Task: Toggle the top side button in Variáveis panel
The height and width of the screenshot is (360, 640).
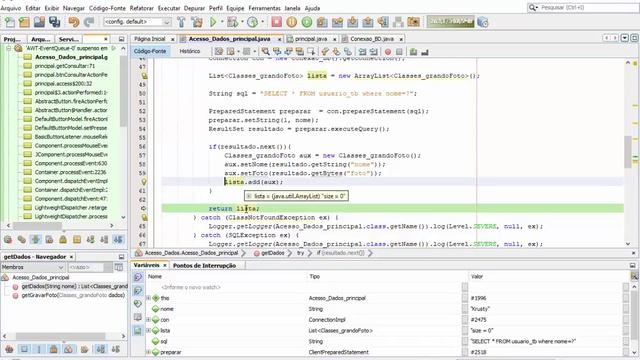Action: [138, 277]
